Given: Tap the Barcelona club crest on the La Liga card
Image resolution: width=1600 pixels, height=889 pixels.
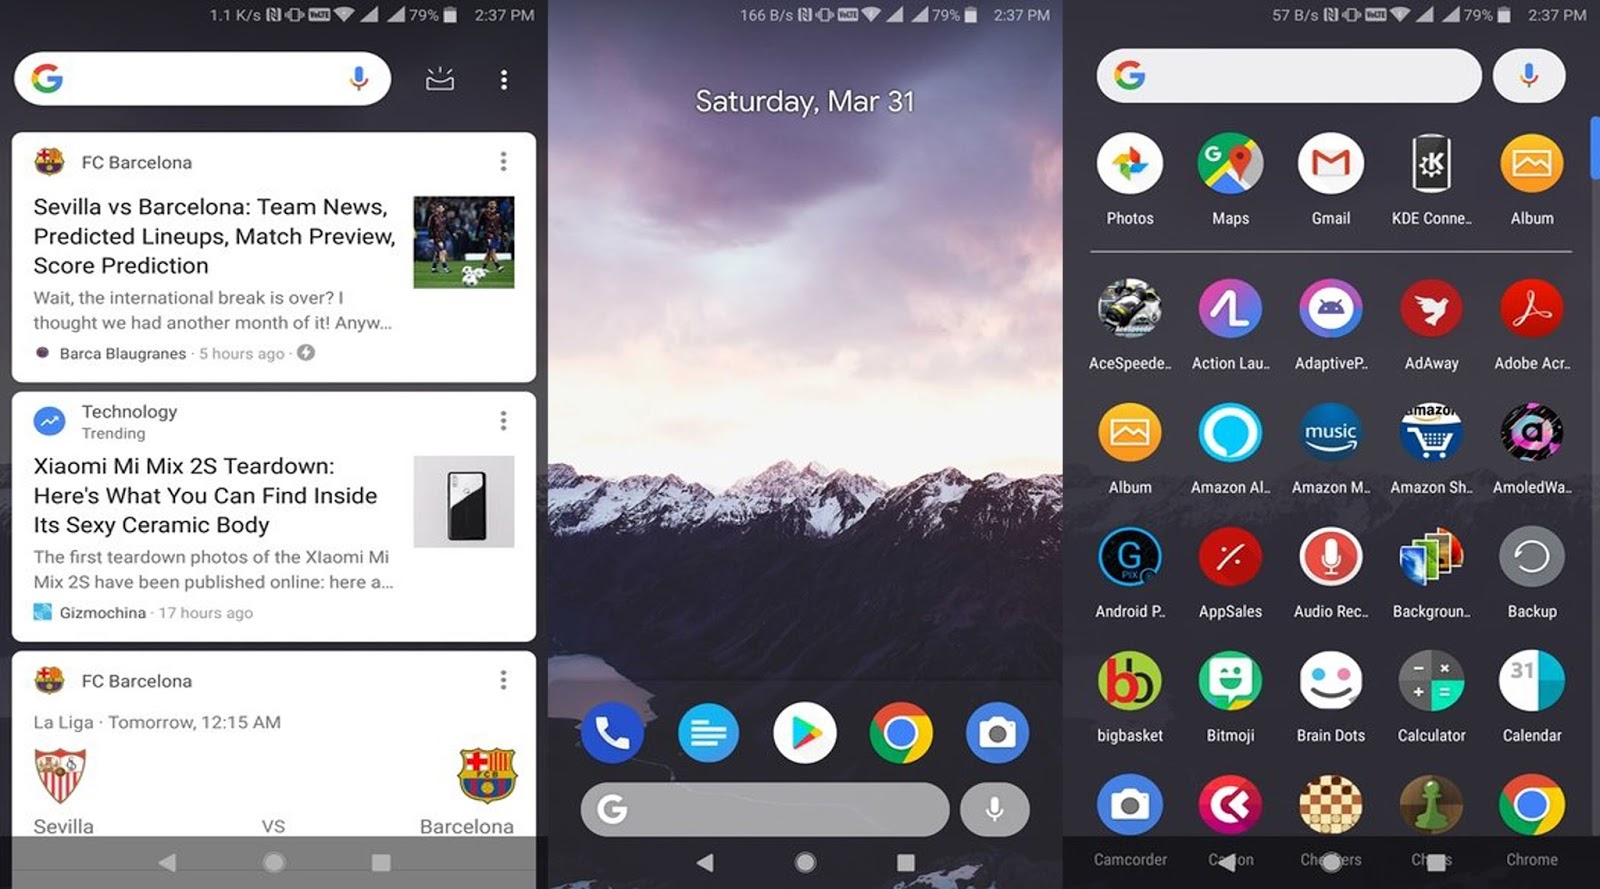Looking at the screenshot, I should point(487,774).
